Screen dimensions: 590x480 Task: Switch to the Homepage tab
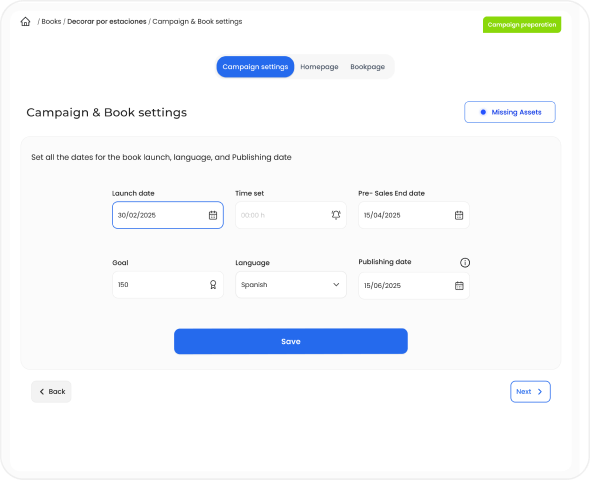319,67
